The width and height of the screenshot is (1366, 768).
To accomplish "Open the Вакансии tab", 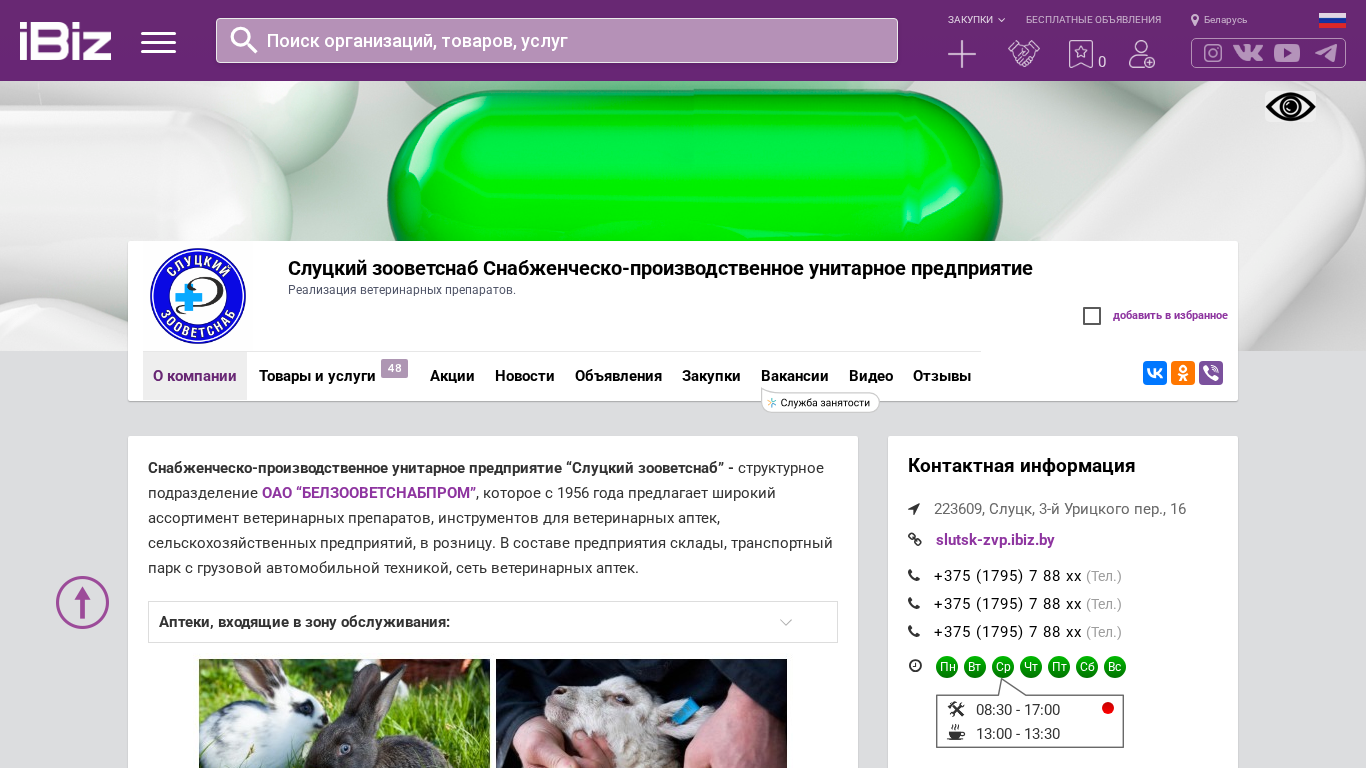I will [x=795, y=376].
